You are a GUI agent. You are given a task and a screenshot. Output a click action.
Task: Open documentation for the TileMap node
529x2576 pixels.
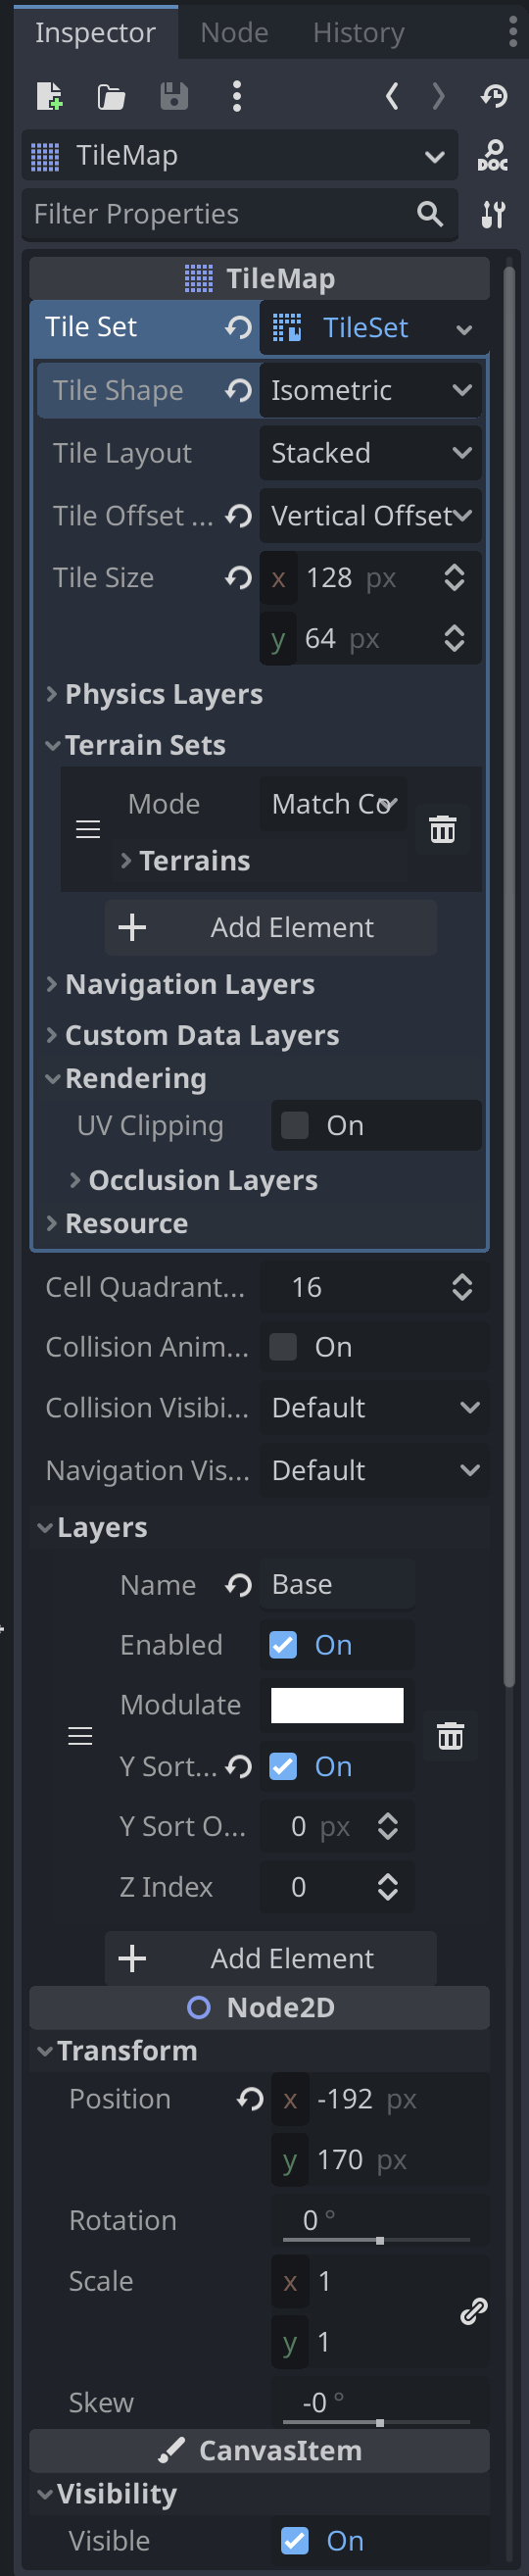(x=492, y=155)
